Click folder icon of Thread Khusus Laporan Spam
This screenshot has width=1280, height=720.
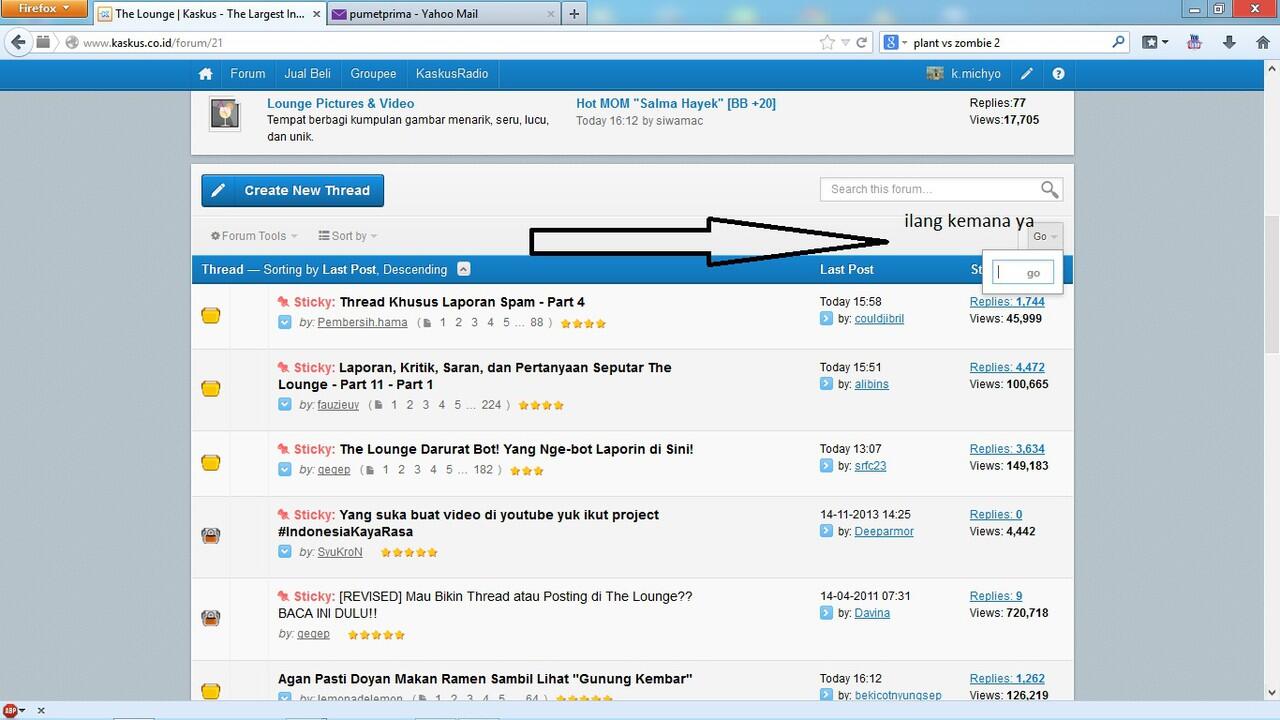(x=210, y=315)
